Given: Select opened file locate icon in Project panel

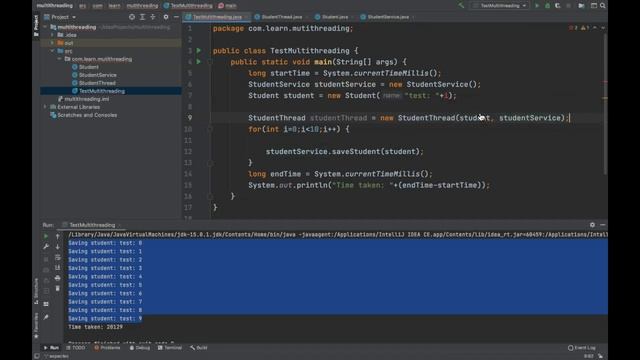Looking at the screenshot, I should coord(132,17).
